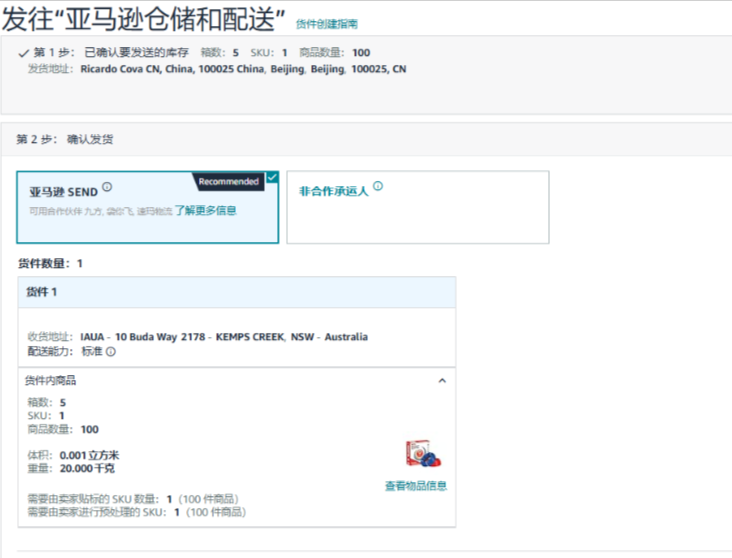Click the 20.000 千克 weight value

(x=87, y=468)
